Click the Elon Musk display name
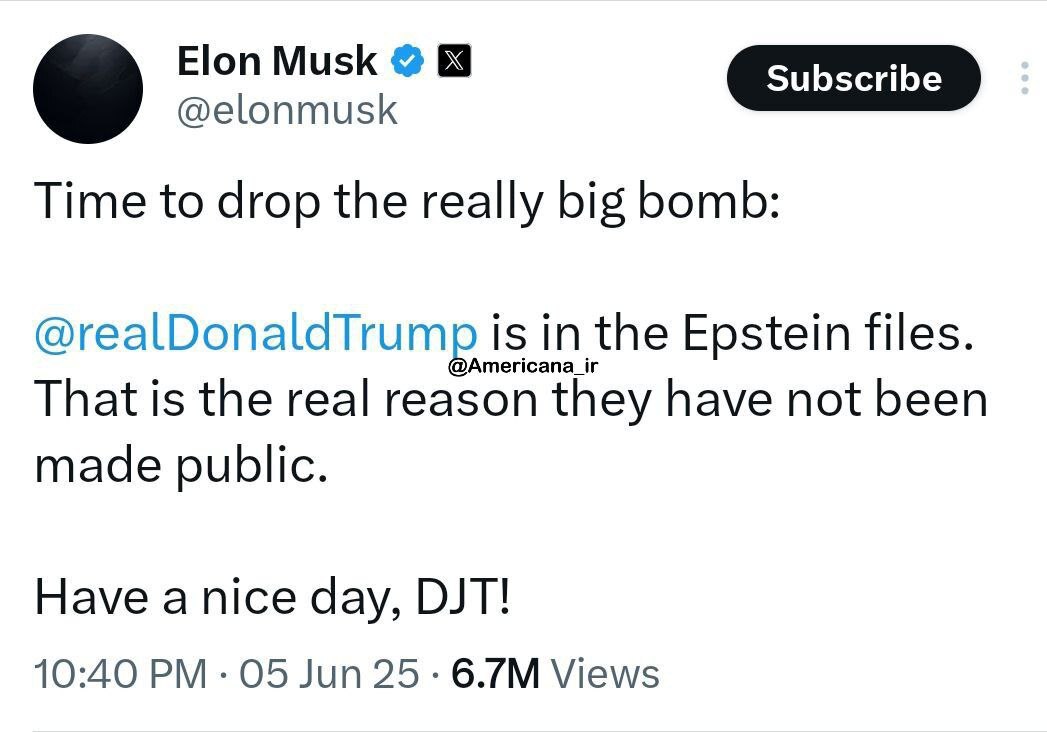Image resolution: width=1047 pixels, height=732 pixels. click(277, 62)
